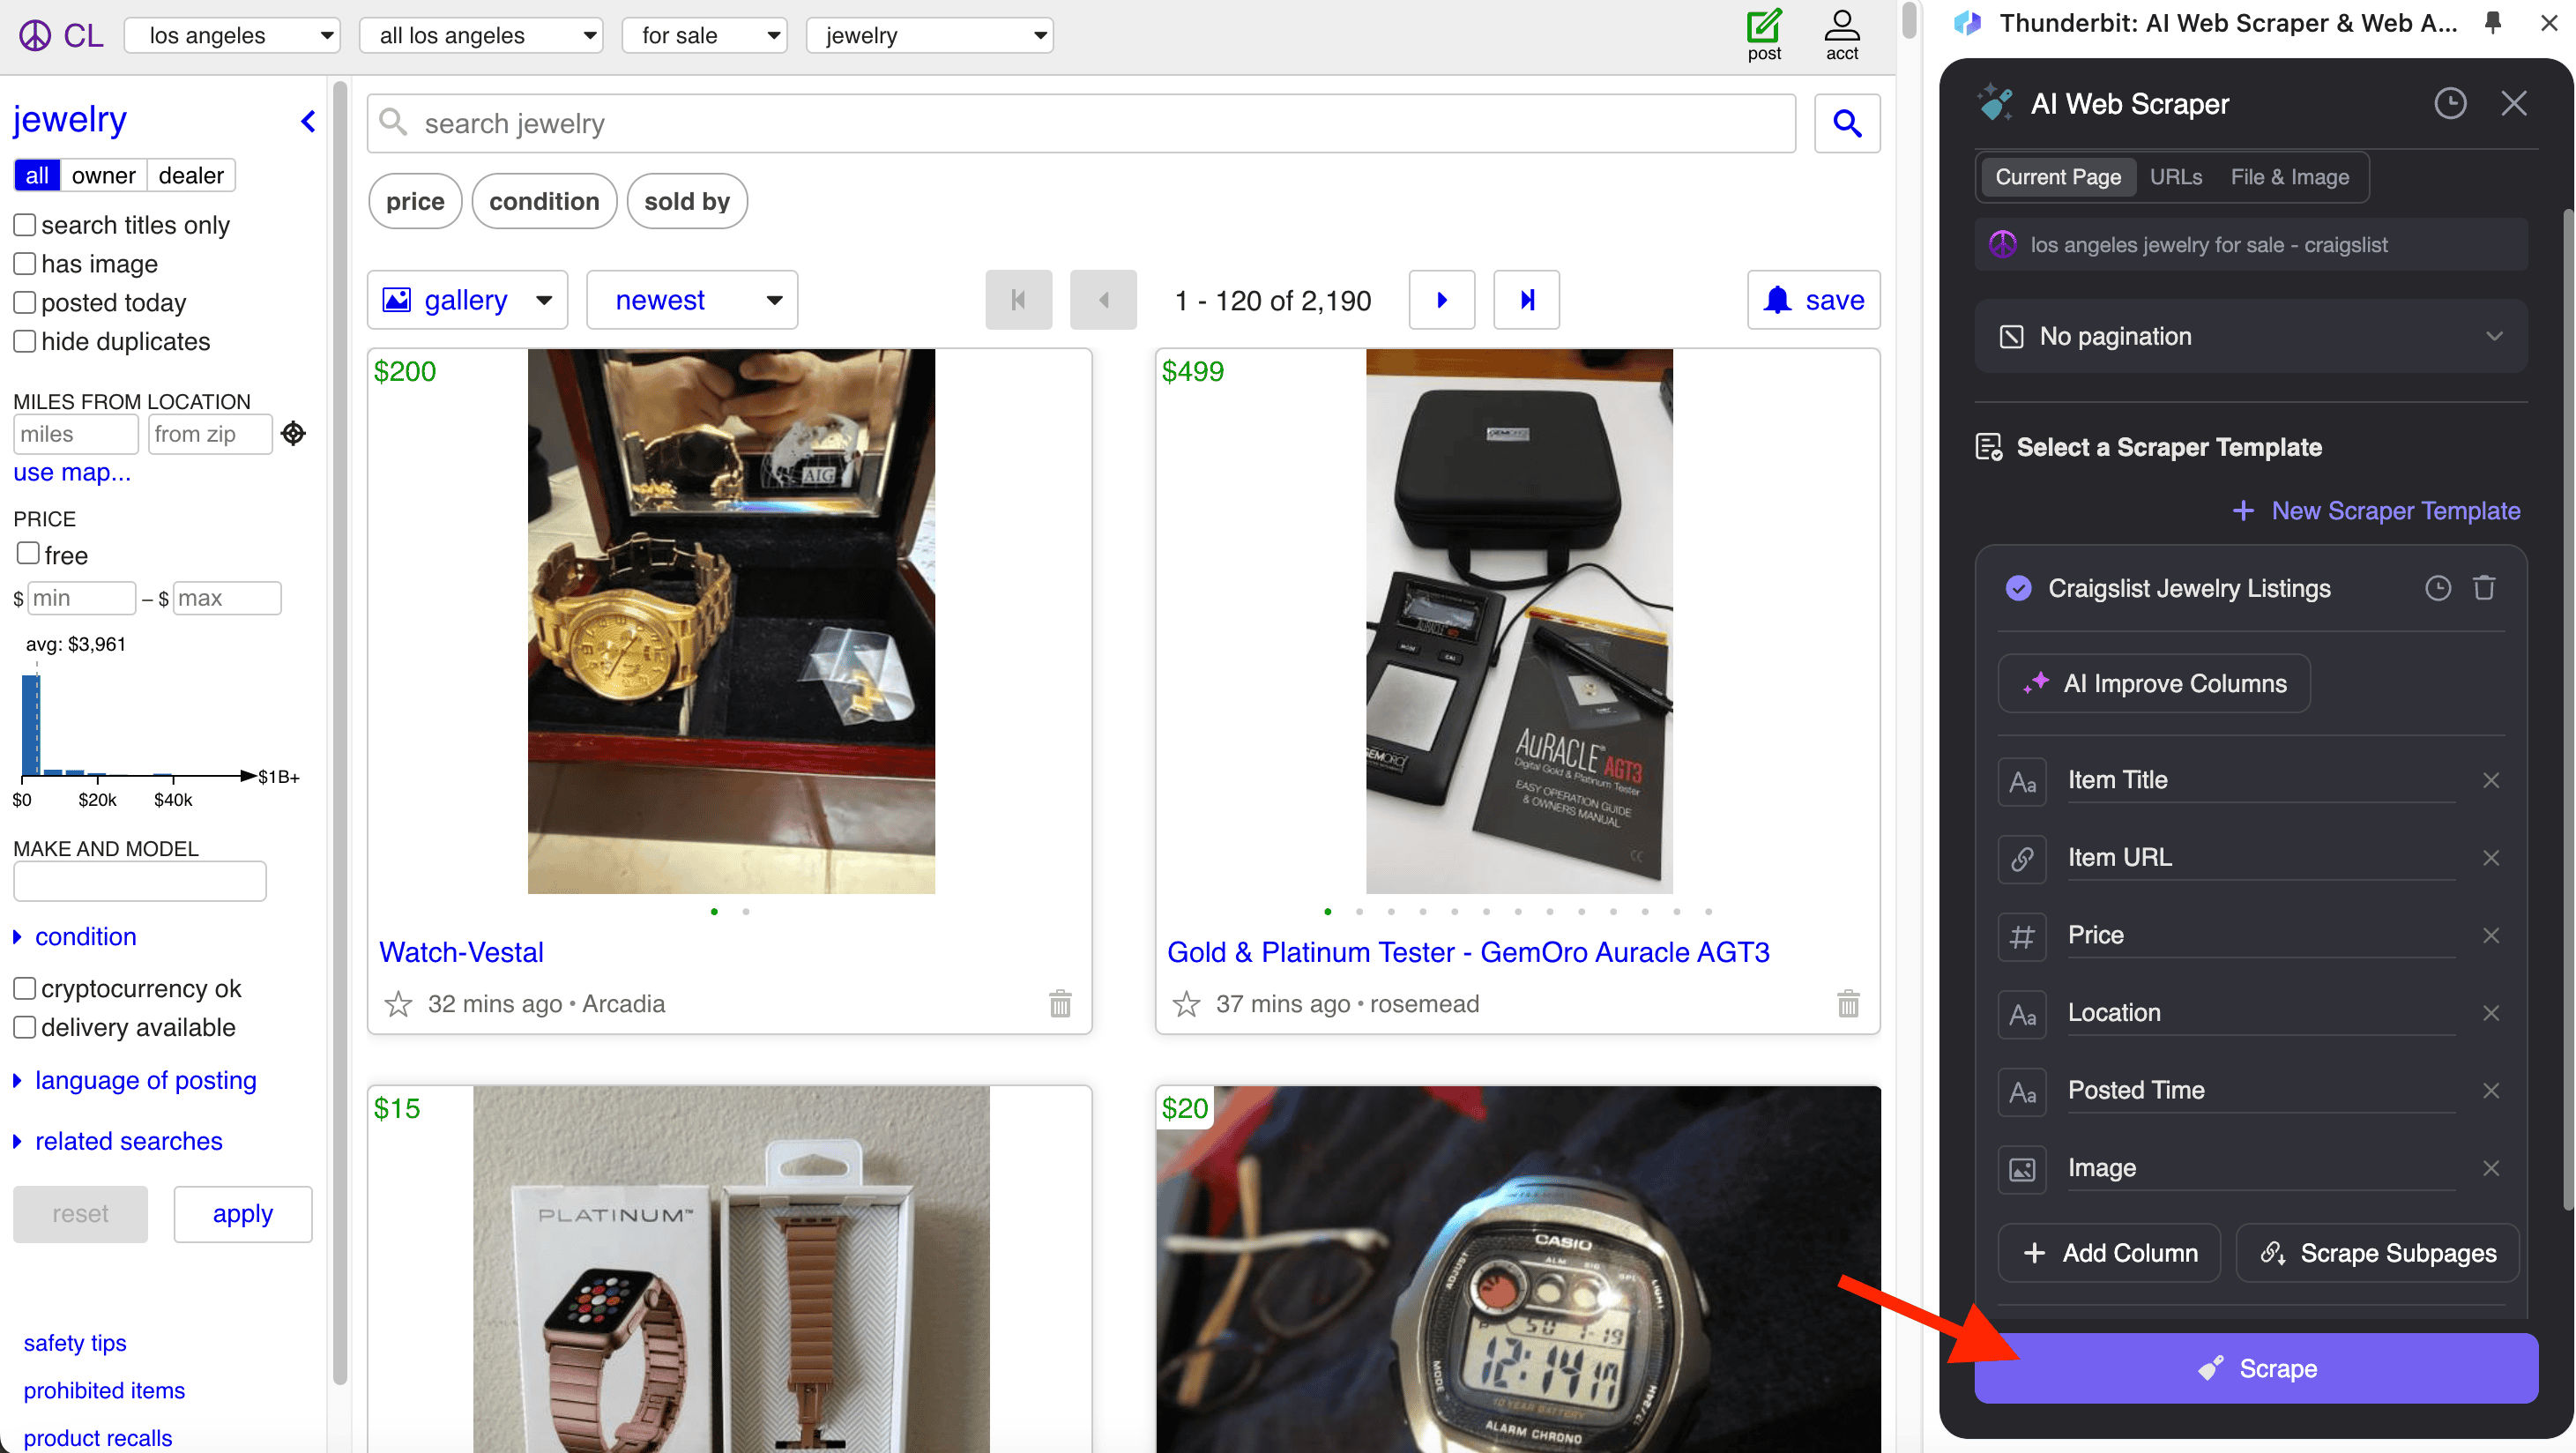Open the New Scraper Template link
The image size is (2576, 1453).
[2377, 510]
